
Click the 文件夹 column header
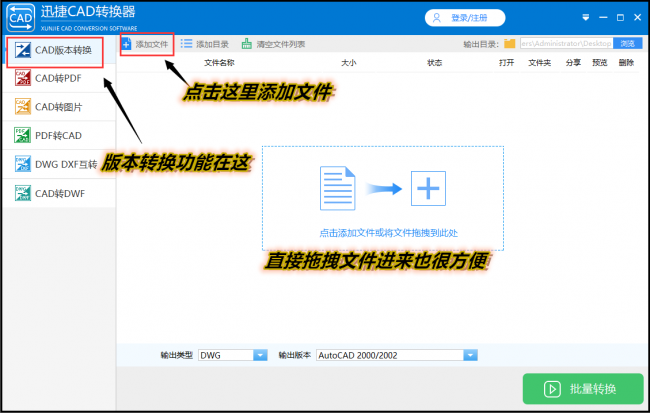[x=539, y=63]
